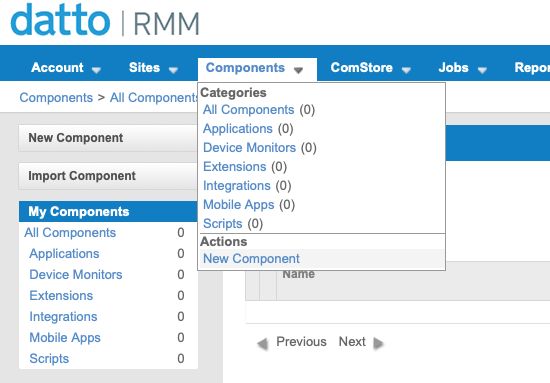Click the Import Component button

tap(108, 176)
